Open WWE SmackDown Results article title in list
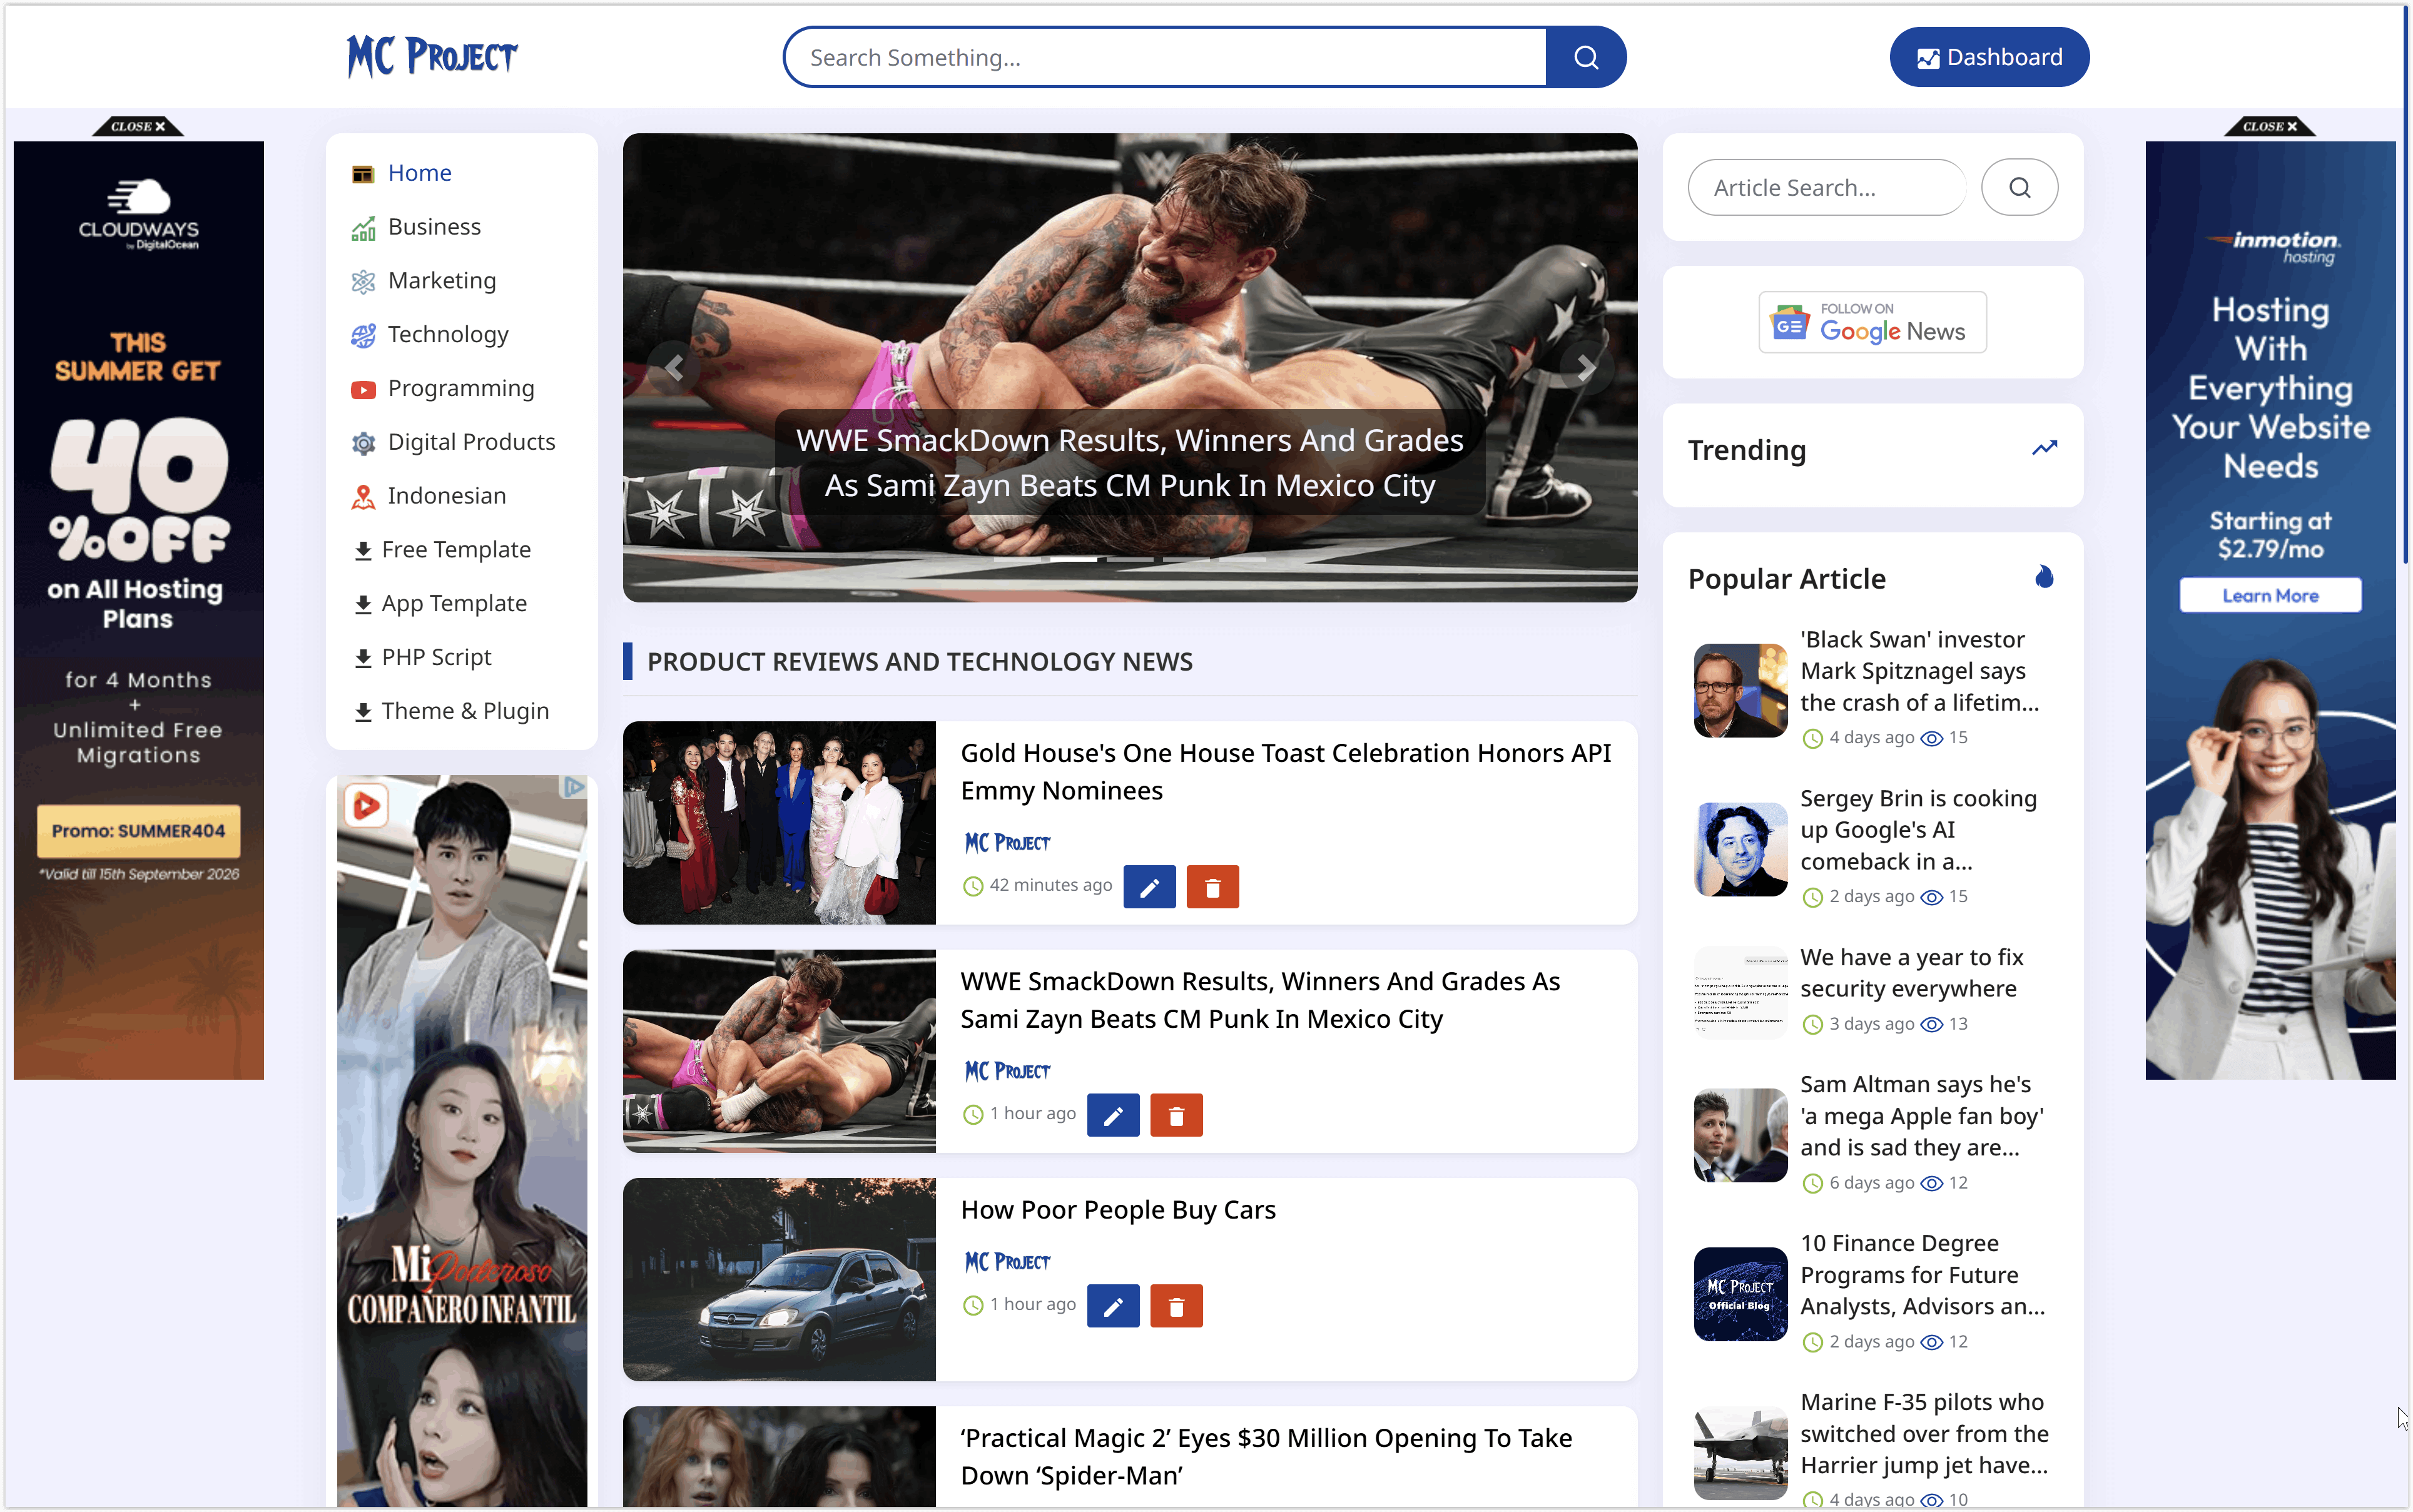 (x=1260, y=1000)
